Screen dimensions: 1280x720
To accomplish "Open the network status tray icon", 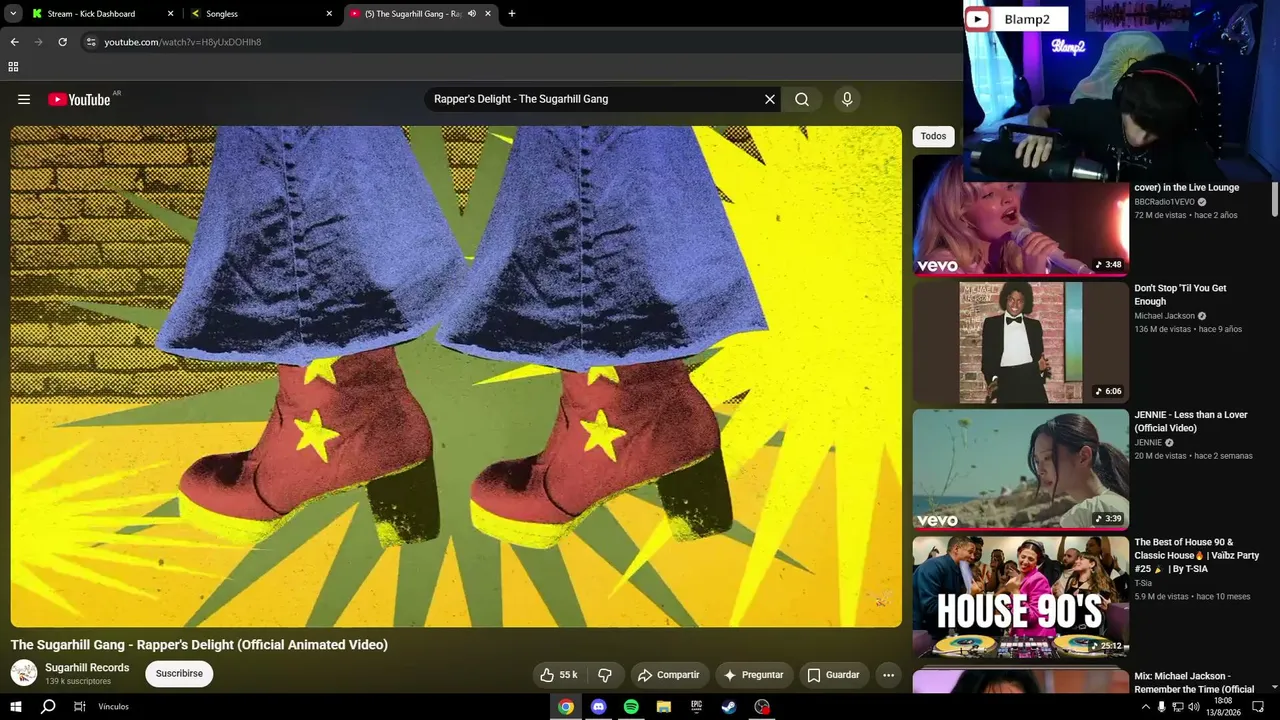I will click(x=1178, y=707).
